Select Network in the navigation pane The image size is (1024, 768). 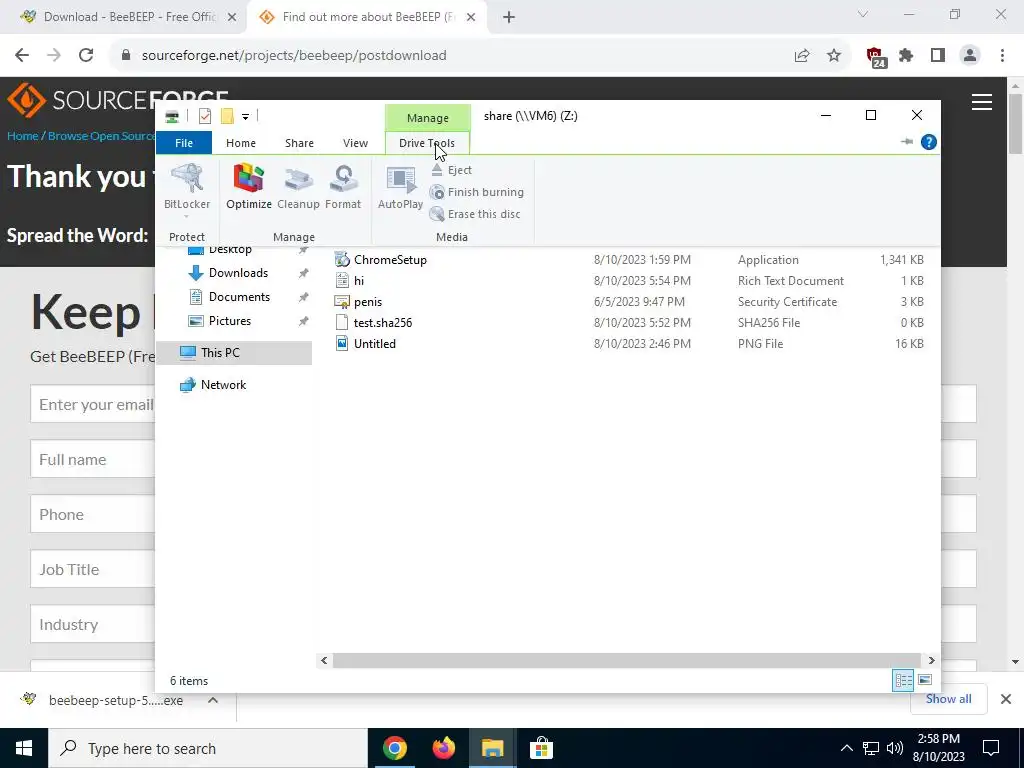[x=223, y=385]
